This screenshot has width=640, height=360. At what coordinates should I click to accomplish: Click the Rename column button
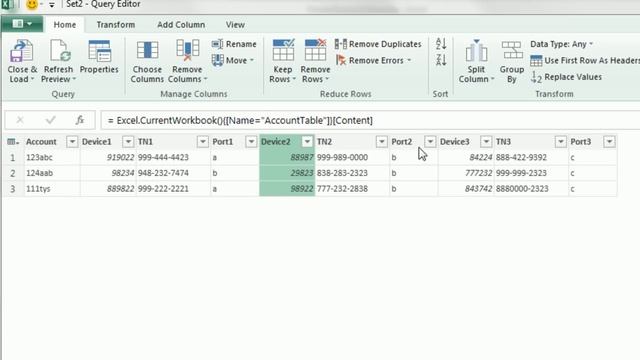234,44
